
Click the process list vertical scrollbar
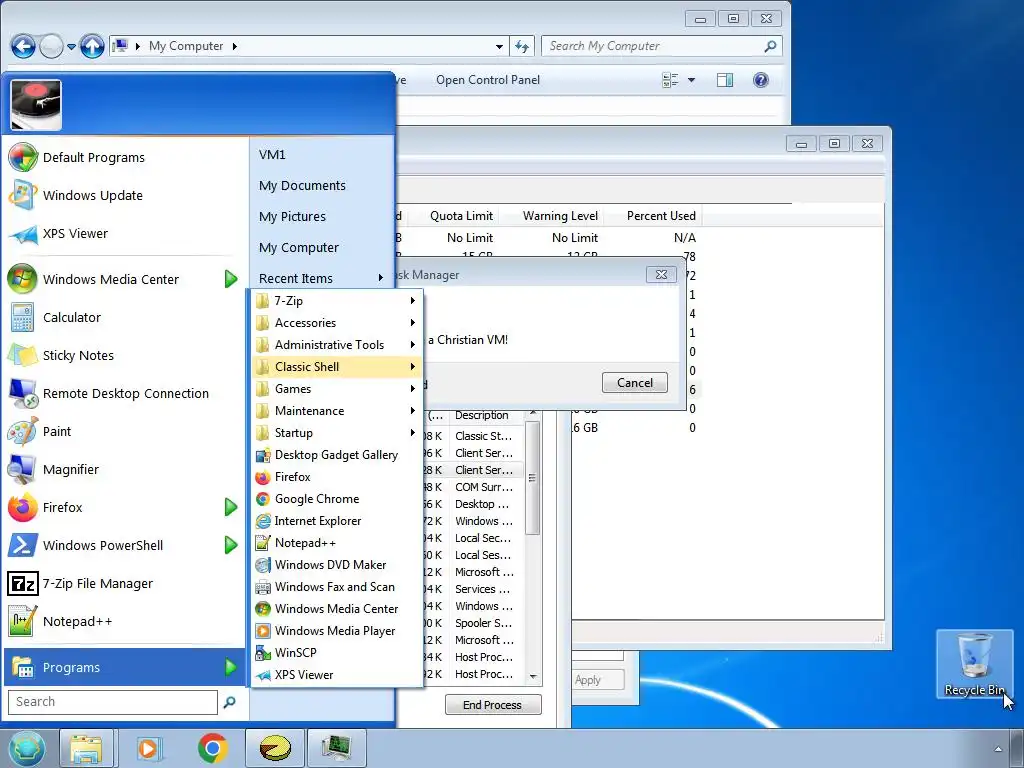coord(533,477)
